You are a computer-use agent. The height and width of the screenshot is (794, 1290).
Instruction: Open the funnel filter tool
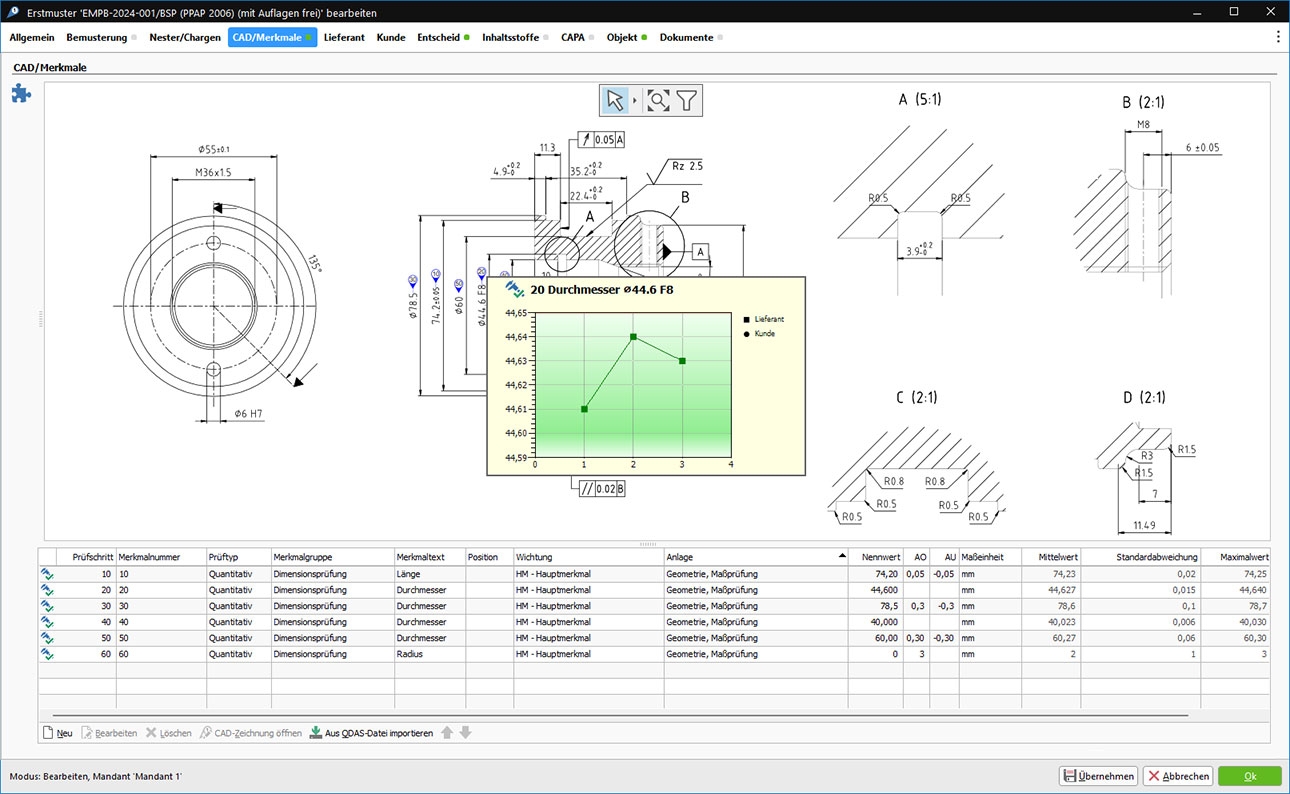[x=687, y=100]
